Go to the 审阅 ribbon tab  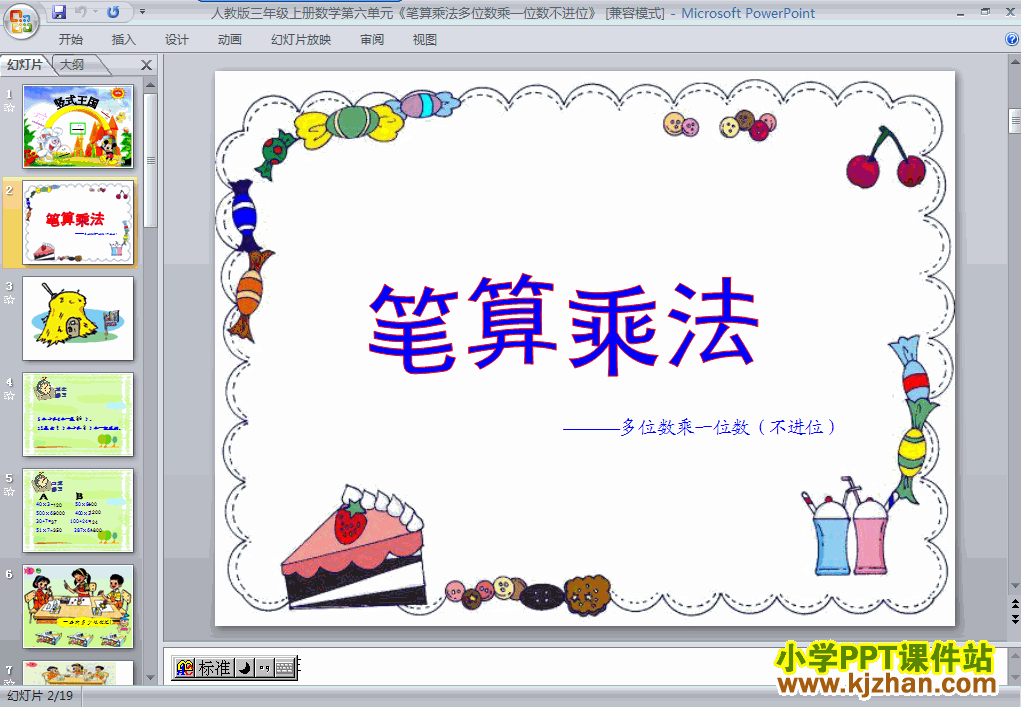coord(372,40)
